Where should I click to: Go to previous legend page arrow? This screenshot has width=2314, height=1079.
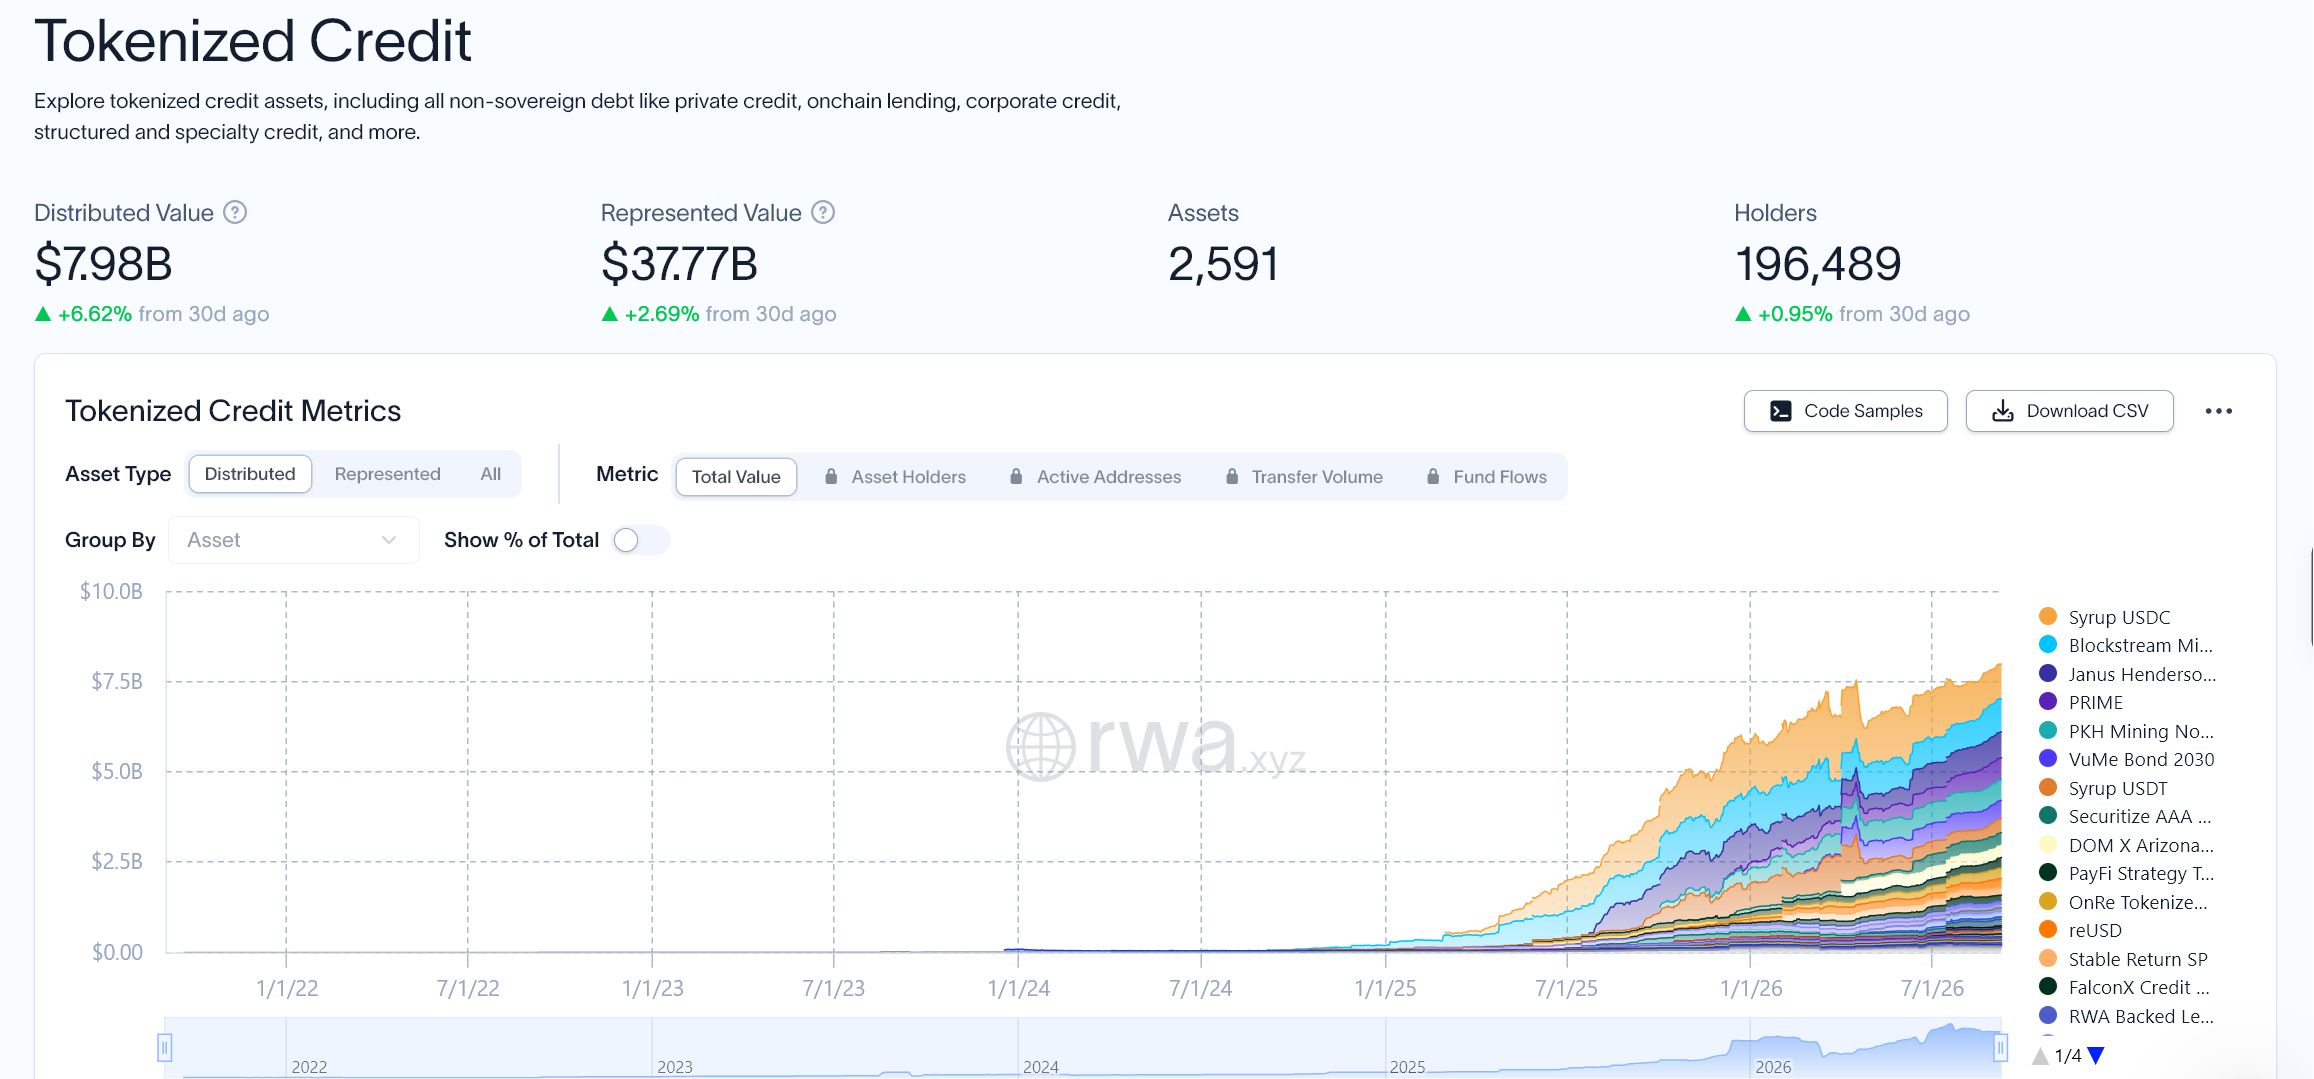[x=2041, y=1055]
